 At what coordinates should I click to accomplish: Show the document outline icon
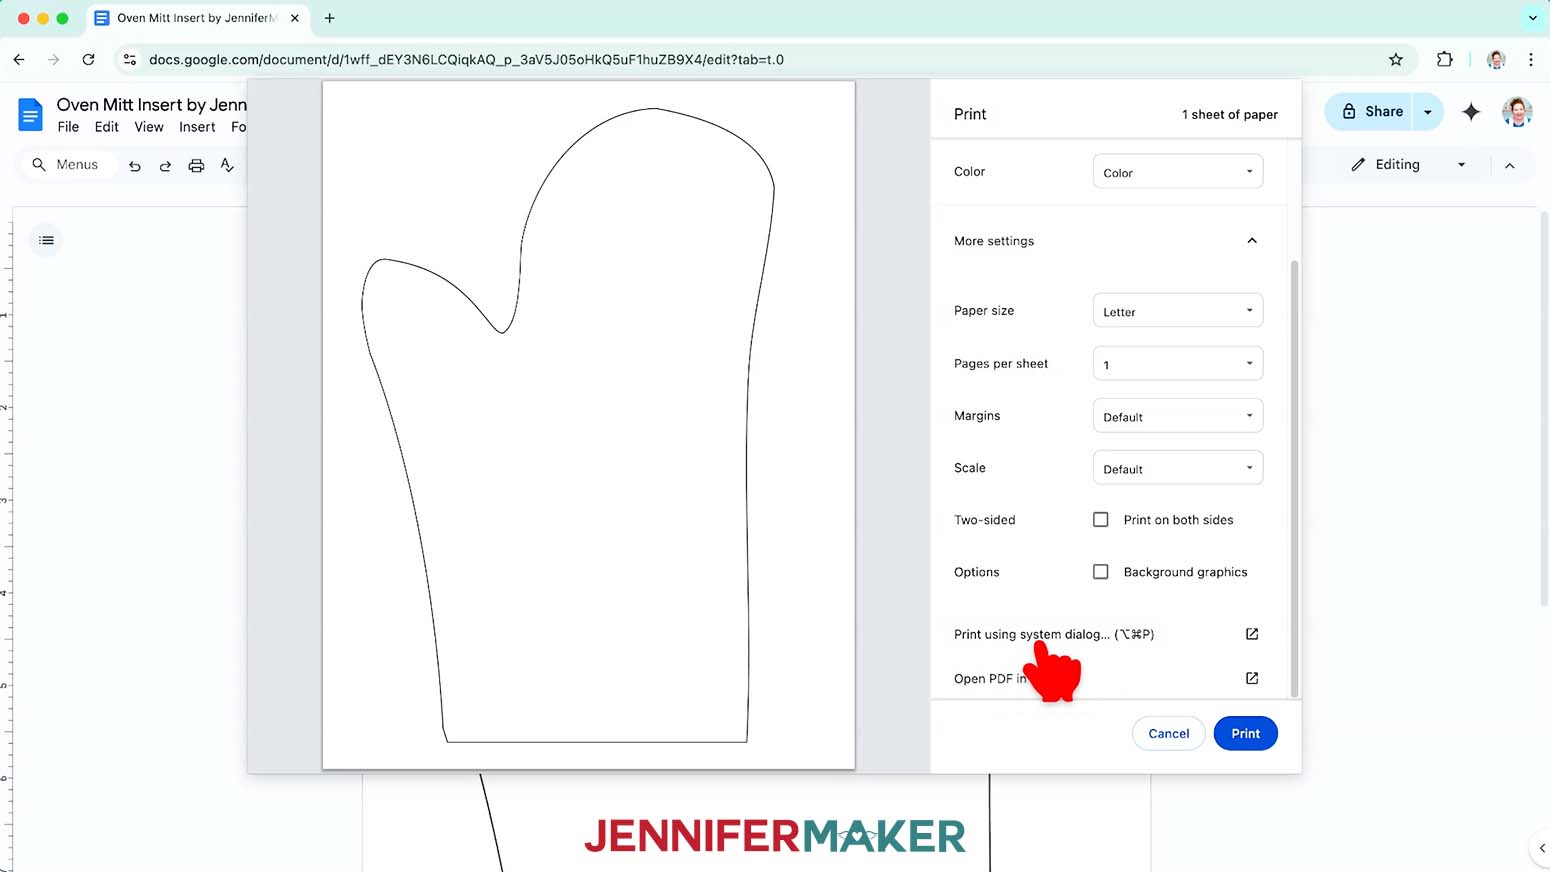[x=46, y=240]
